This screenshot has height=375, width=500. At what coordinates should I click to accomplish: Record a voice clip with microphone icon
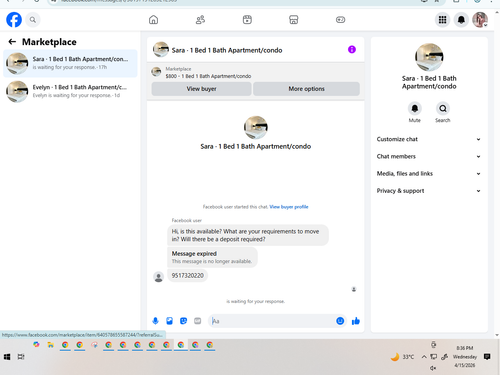[x=155, y=321]
